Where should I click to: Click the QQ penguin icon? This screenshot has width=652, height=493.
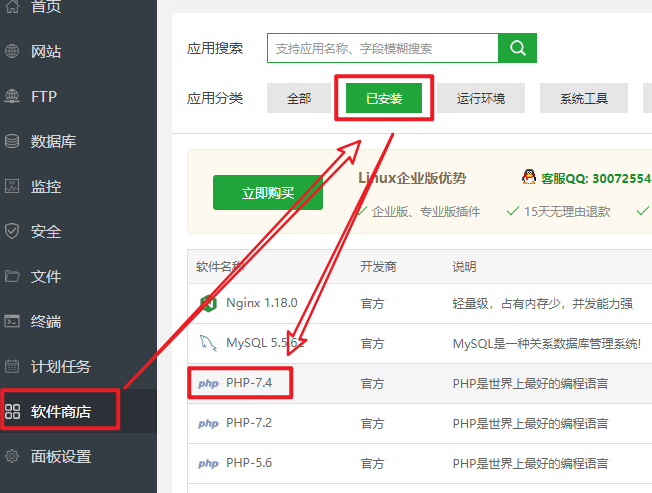pyautogui.click(x=529, y=177)
